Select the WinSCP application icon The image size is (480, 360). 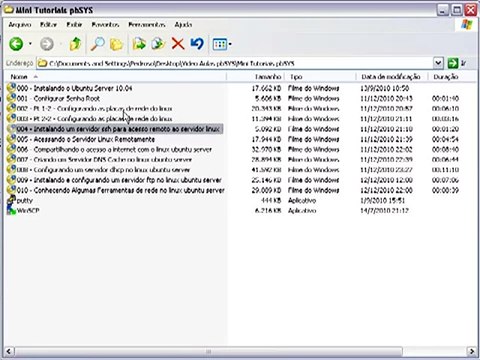click(x=11, y=210)
